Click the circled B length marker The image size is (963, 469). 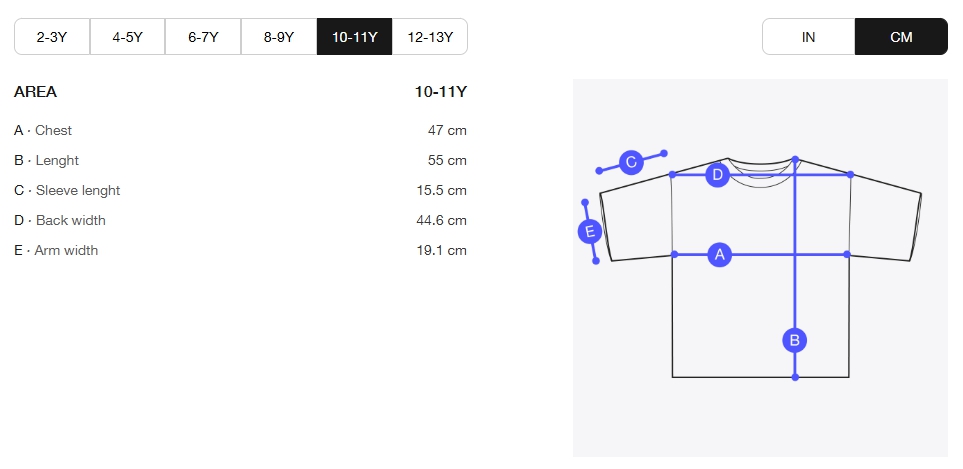(x=794, y=340)
